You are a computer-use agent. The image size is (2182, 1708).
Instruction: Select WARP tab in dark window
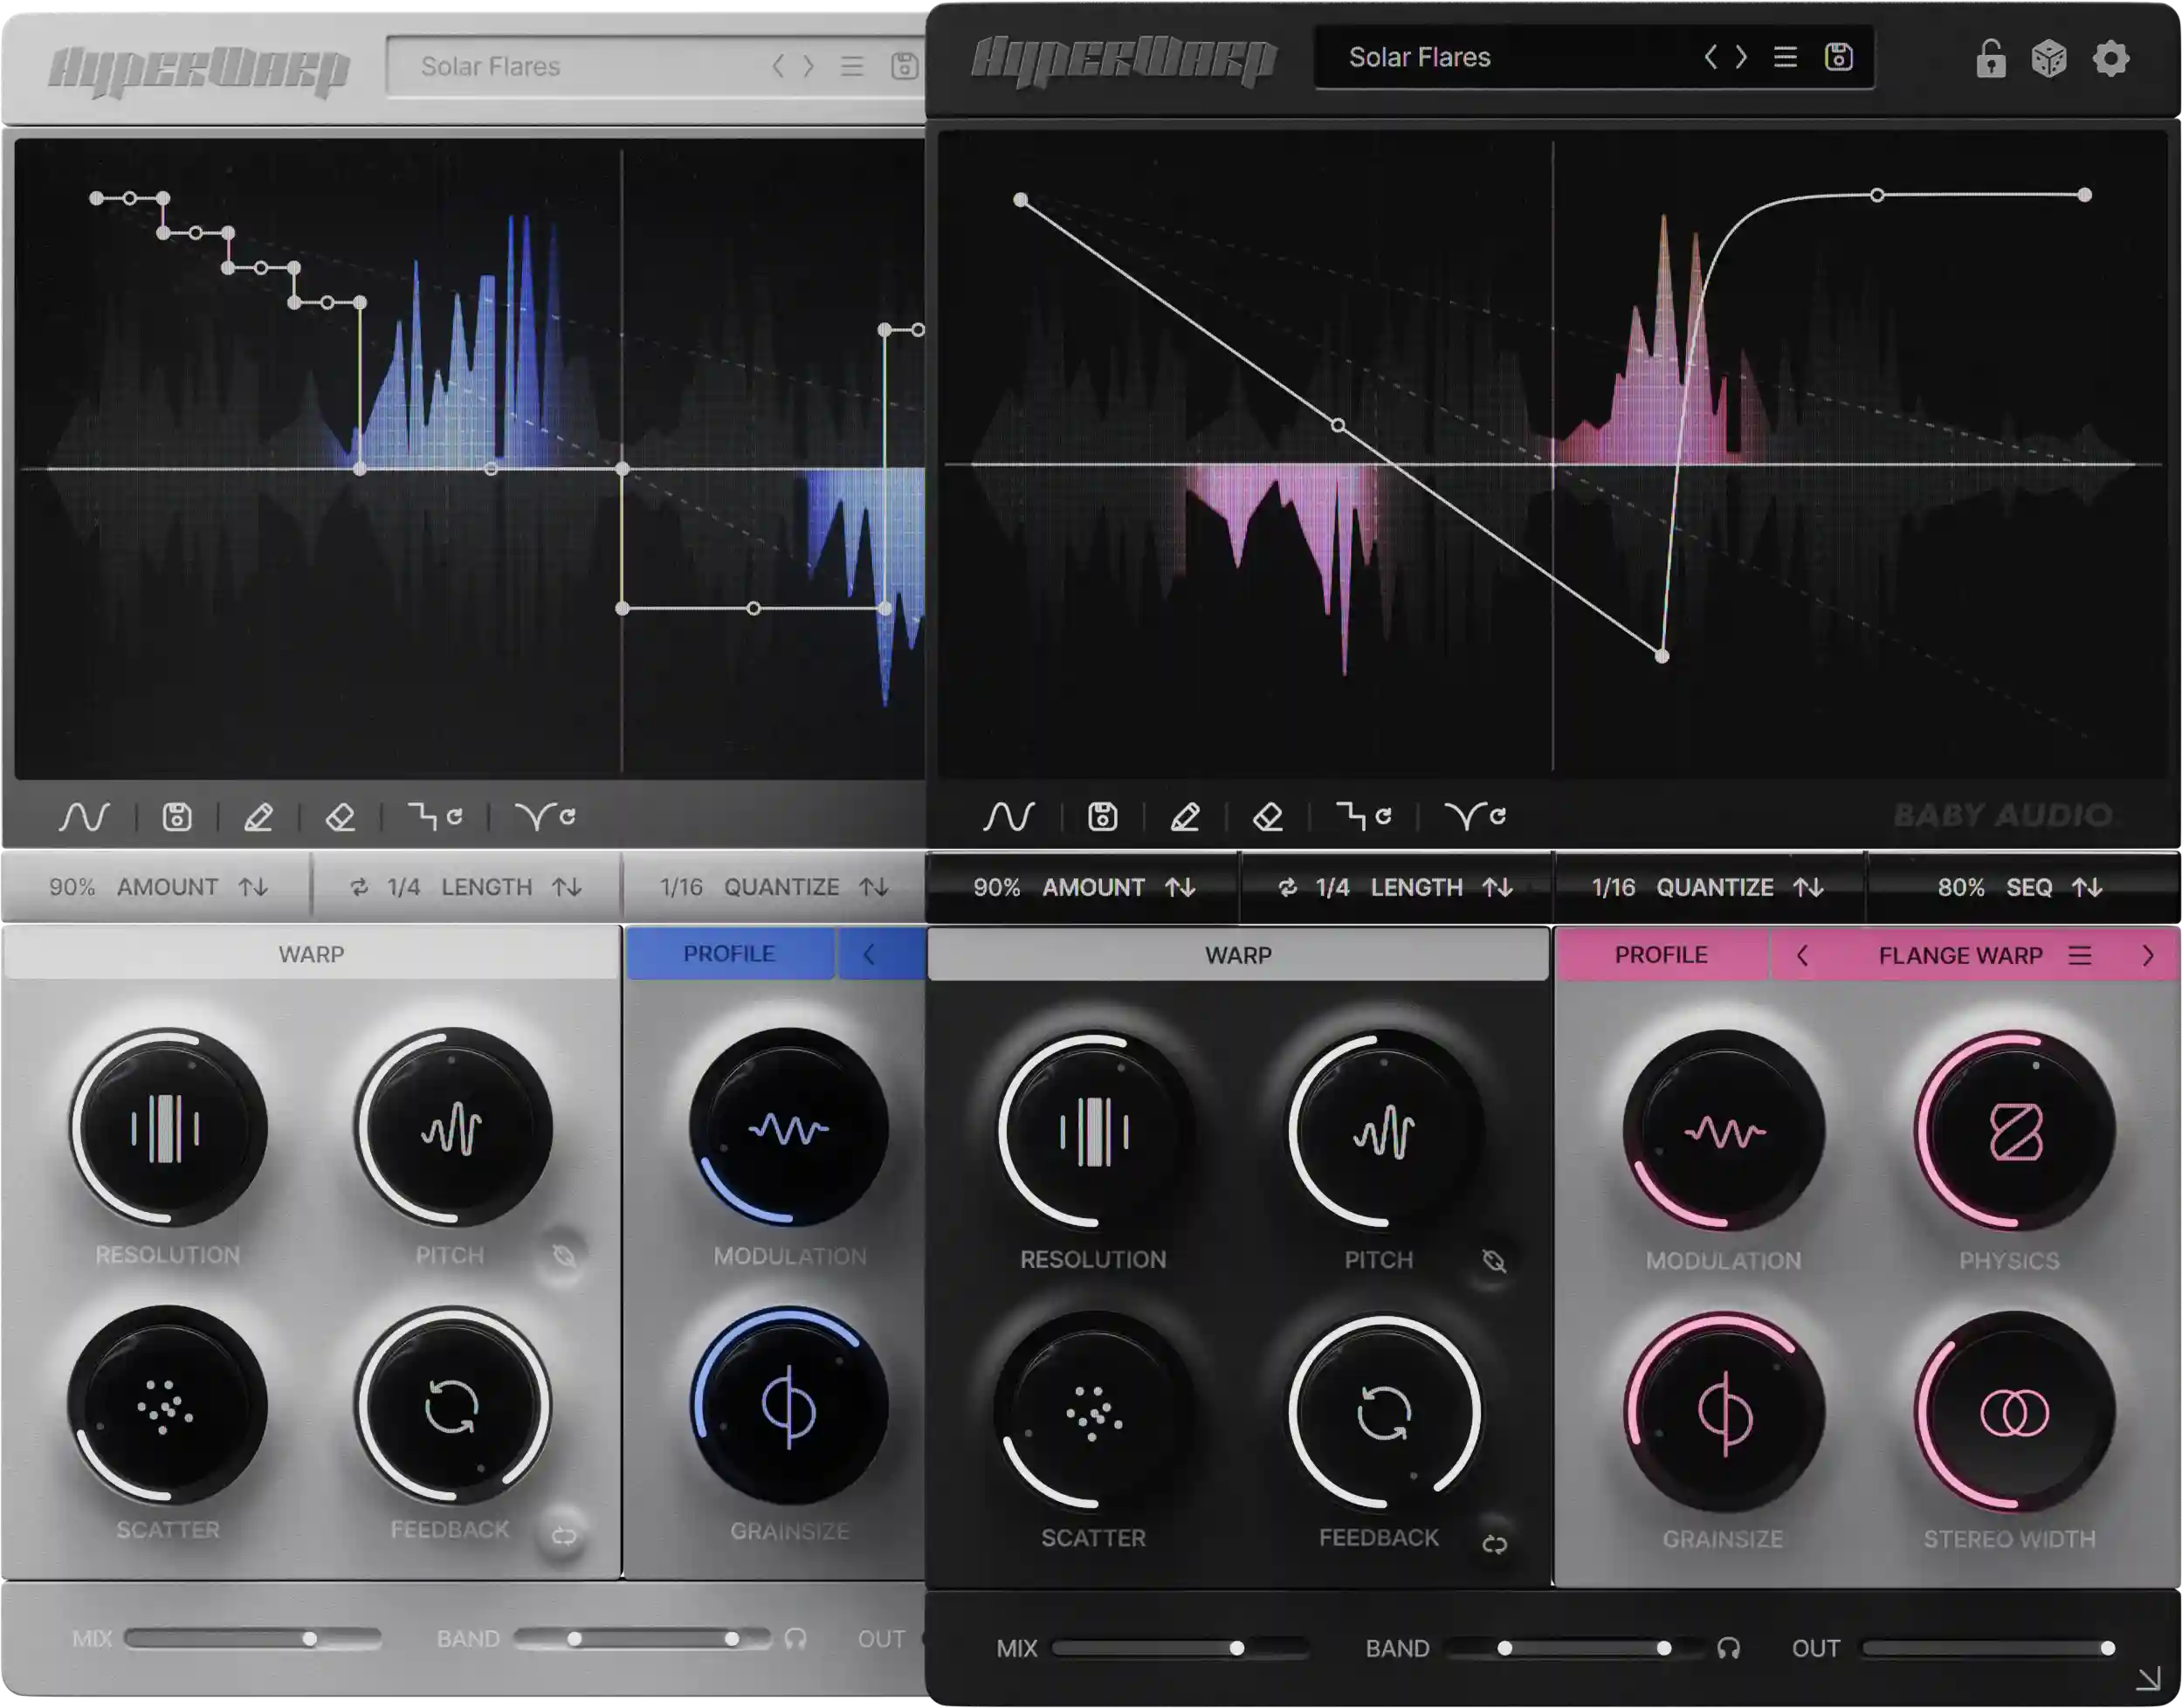[x=1238, y=955]
